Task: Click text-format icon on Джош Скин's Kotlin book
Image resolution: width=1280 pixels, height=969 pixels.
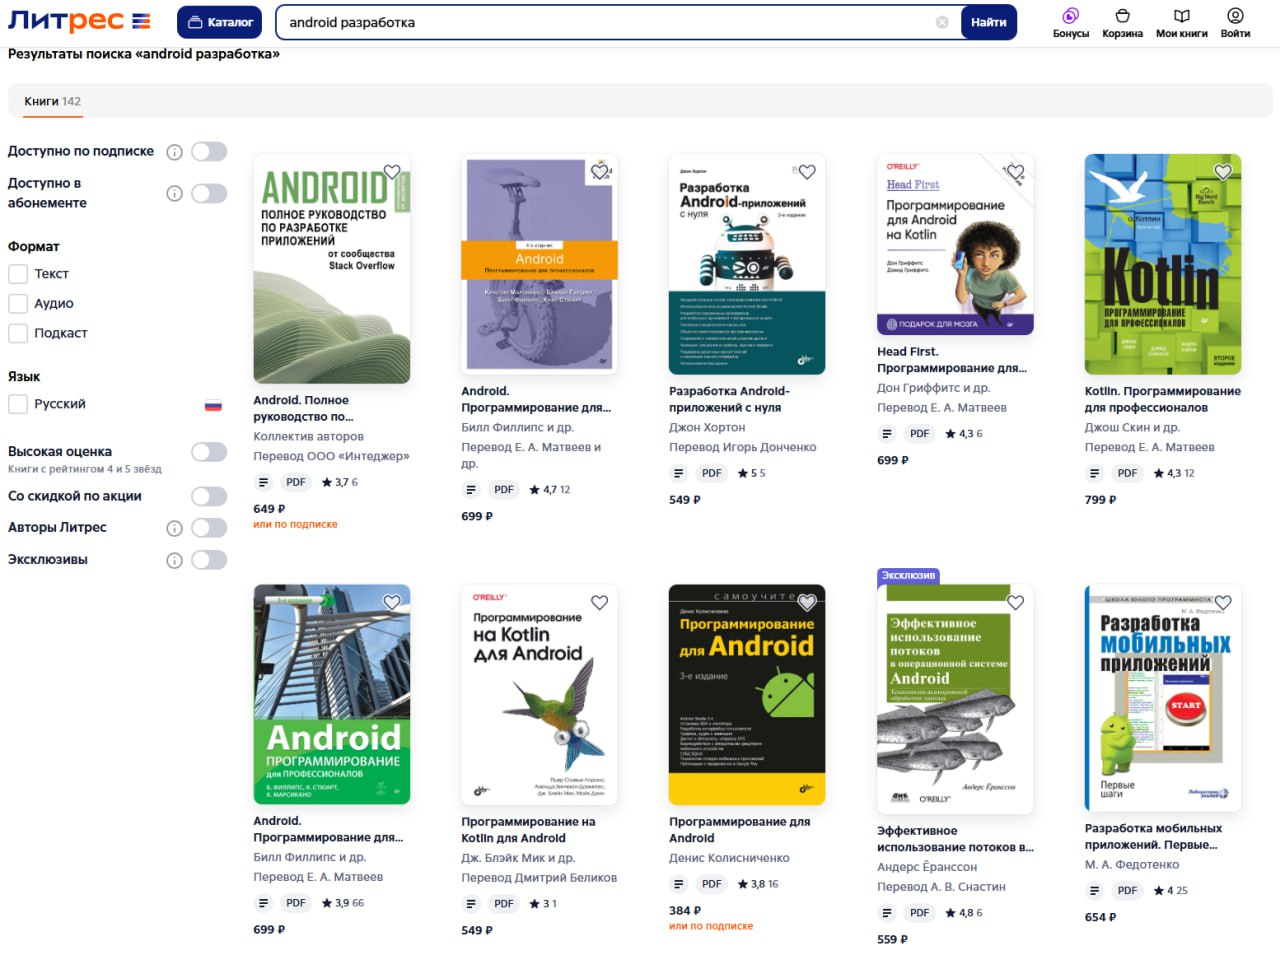Action: (x=1095, y=473)
